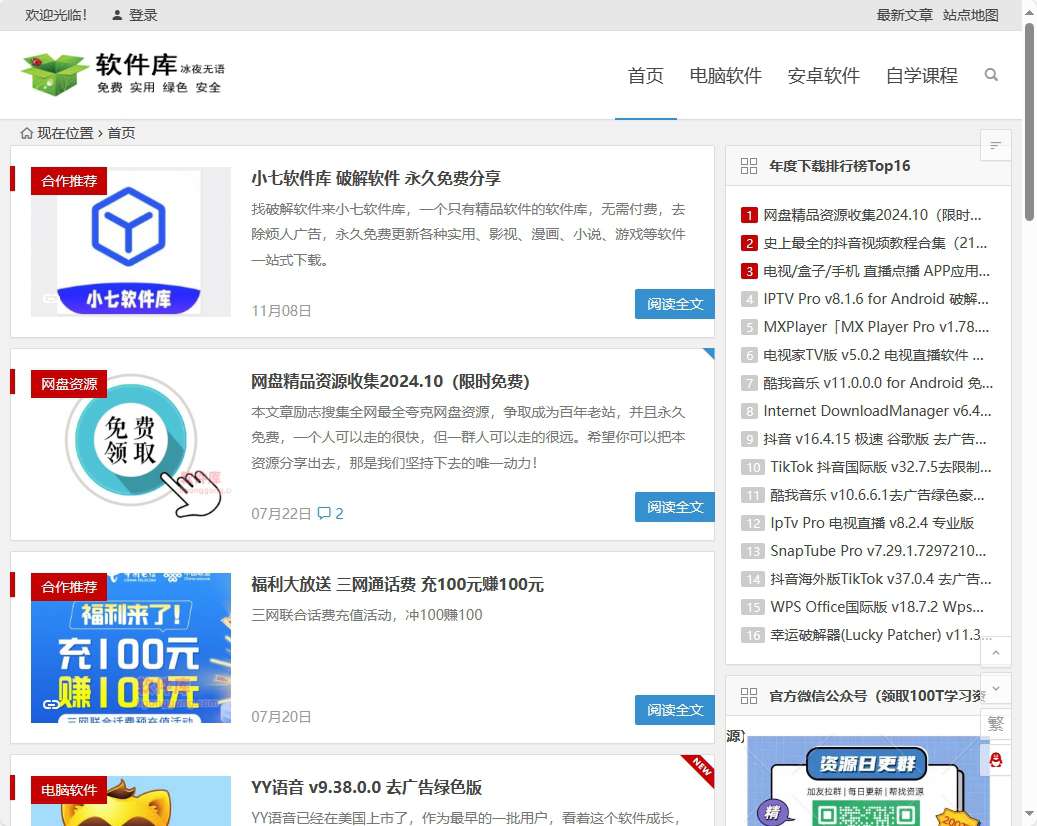This screenshot has height=826, width=1037.
Task: Click the red number 1 rank marker
Action: click(x=749, y=215)
